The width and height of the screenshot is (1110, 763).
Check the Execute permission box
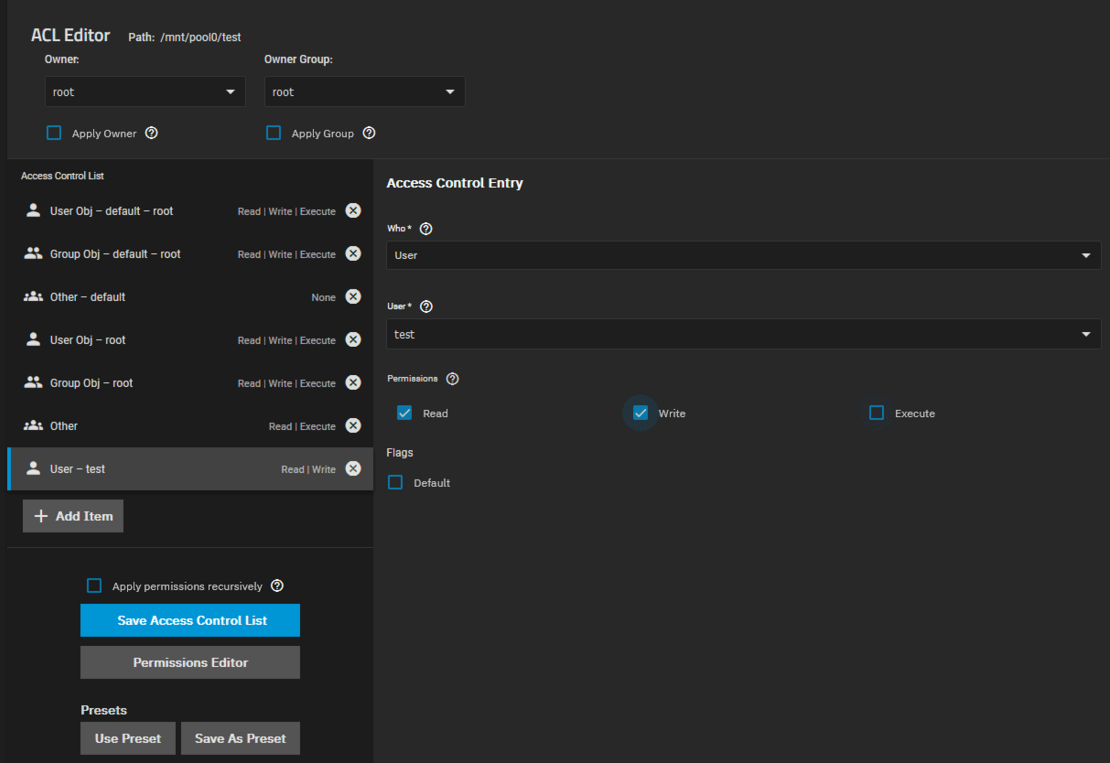tap(876, 412)
